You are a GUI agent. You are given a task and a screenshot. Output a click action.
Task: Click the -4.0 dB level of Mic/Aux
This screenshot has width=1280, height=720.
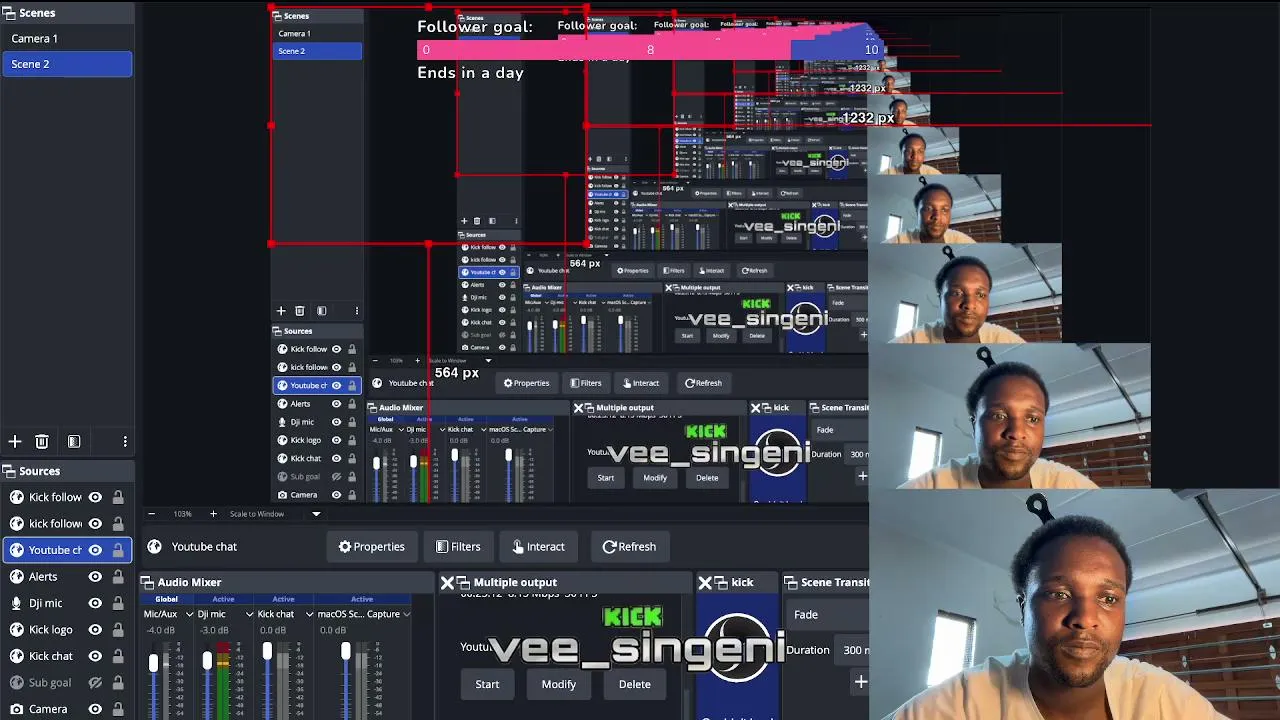point(161,631)
